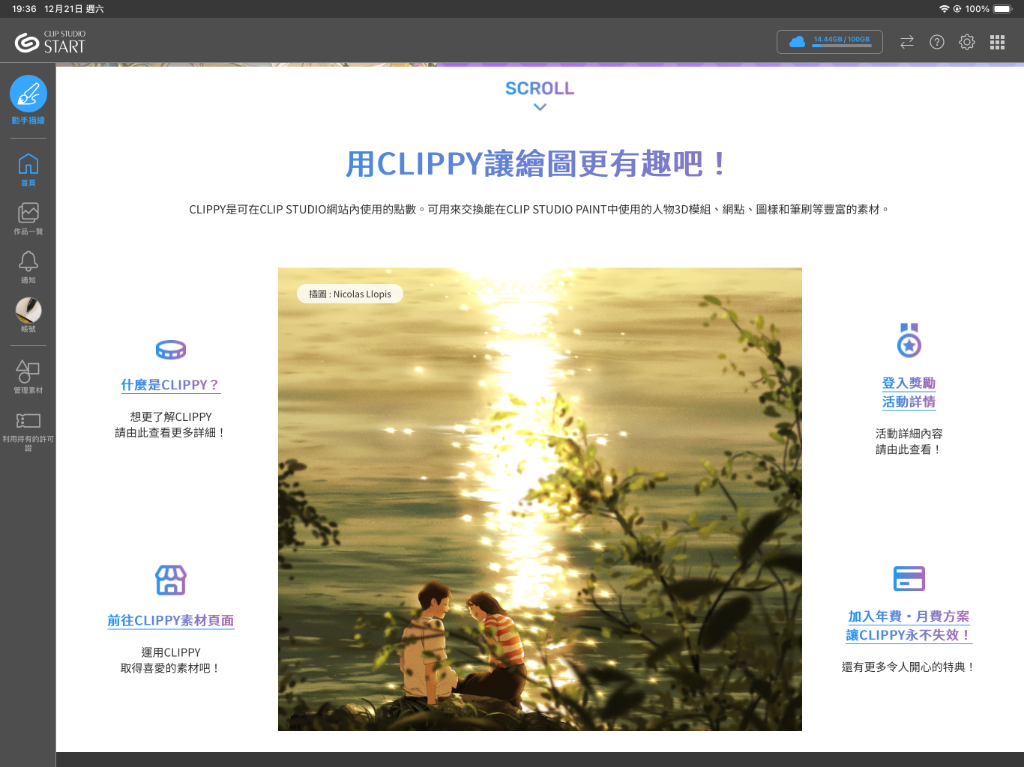Open the license usage (利用持有的許可證) icon
1024x767 pixels.
(28, 420)
